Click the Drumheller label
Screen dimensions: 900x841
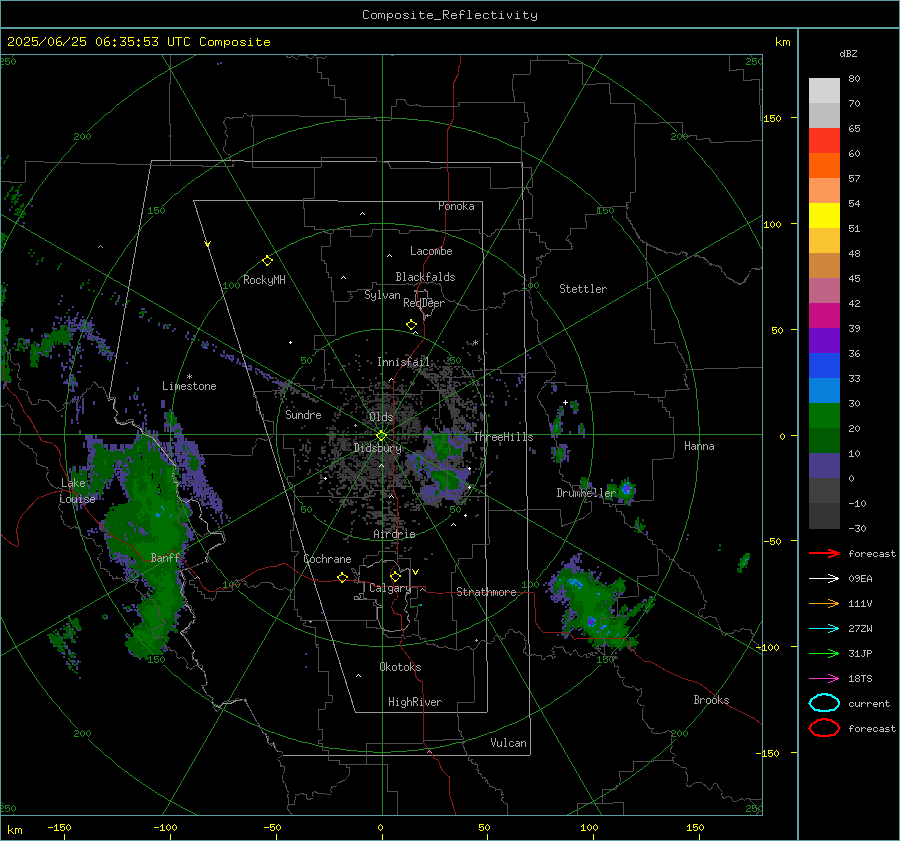586,493
